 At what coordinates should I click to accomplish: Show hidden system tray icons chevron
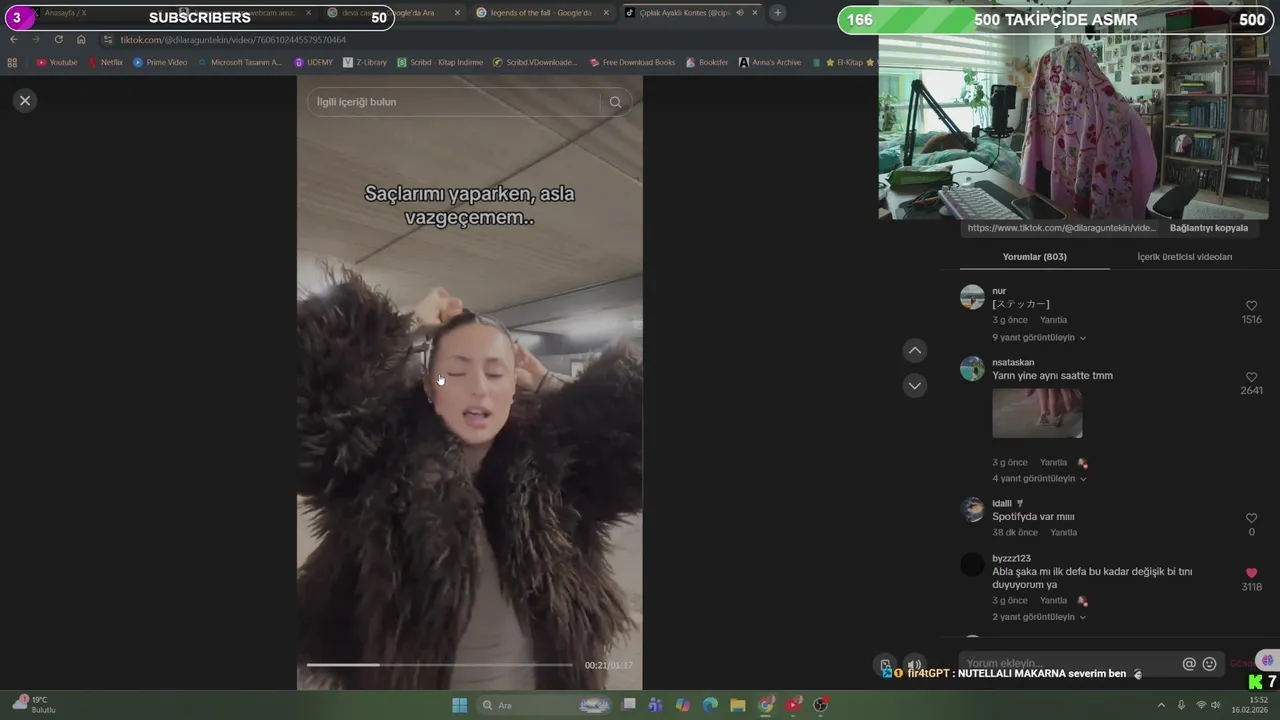pos(1161,705)
